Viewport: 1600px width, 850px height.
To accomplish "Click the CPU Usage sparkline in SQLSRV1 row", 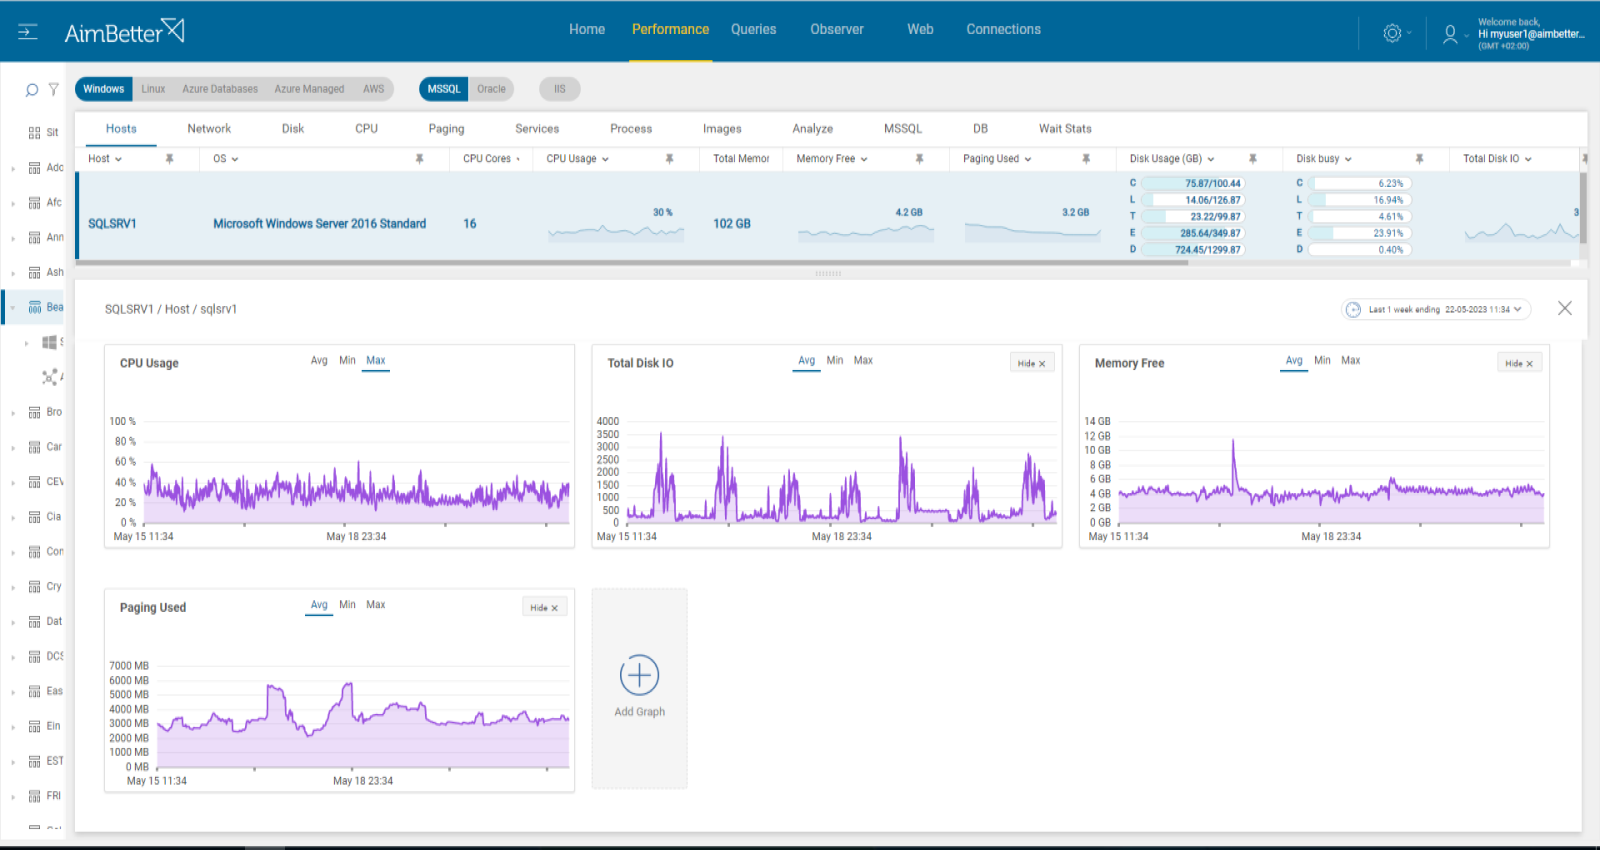I will pyautogui.click(x=616, y=231).
